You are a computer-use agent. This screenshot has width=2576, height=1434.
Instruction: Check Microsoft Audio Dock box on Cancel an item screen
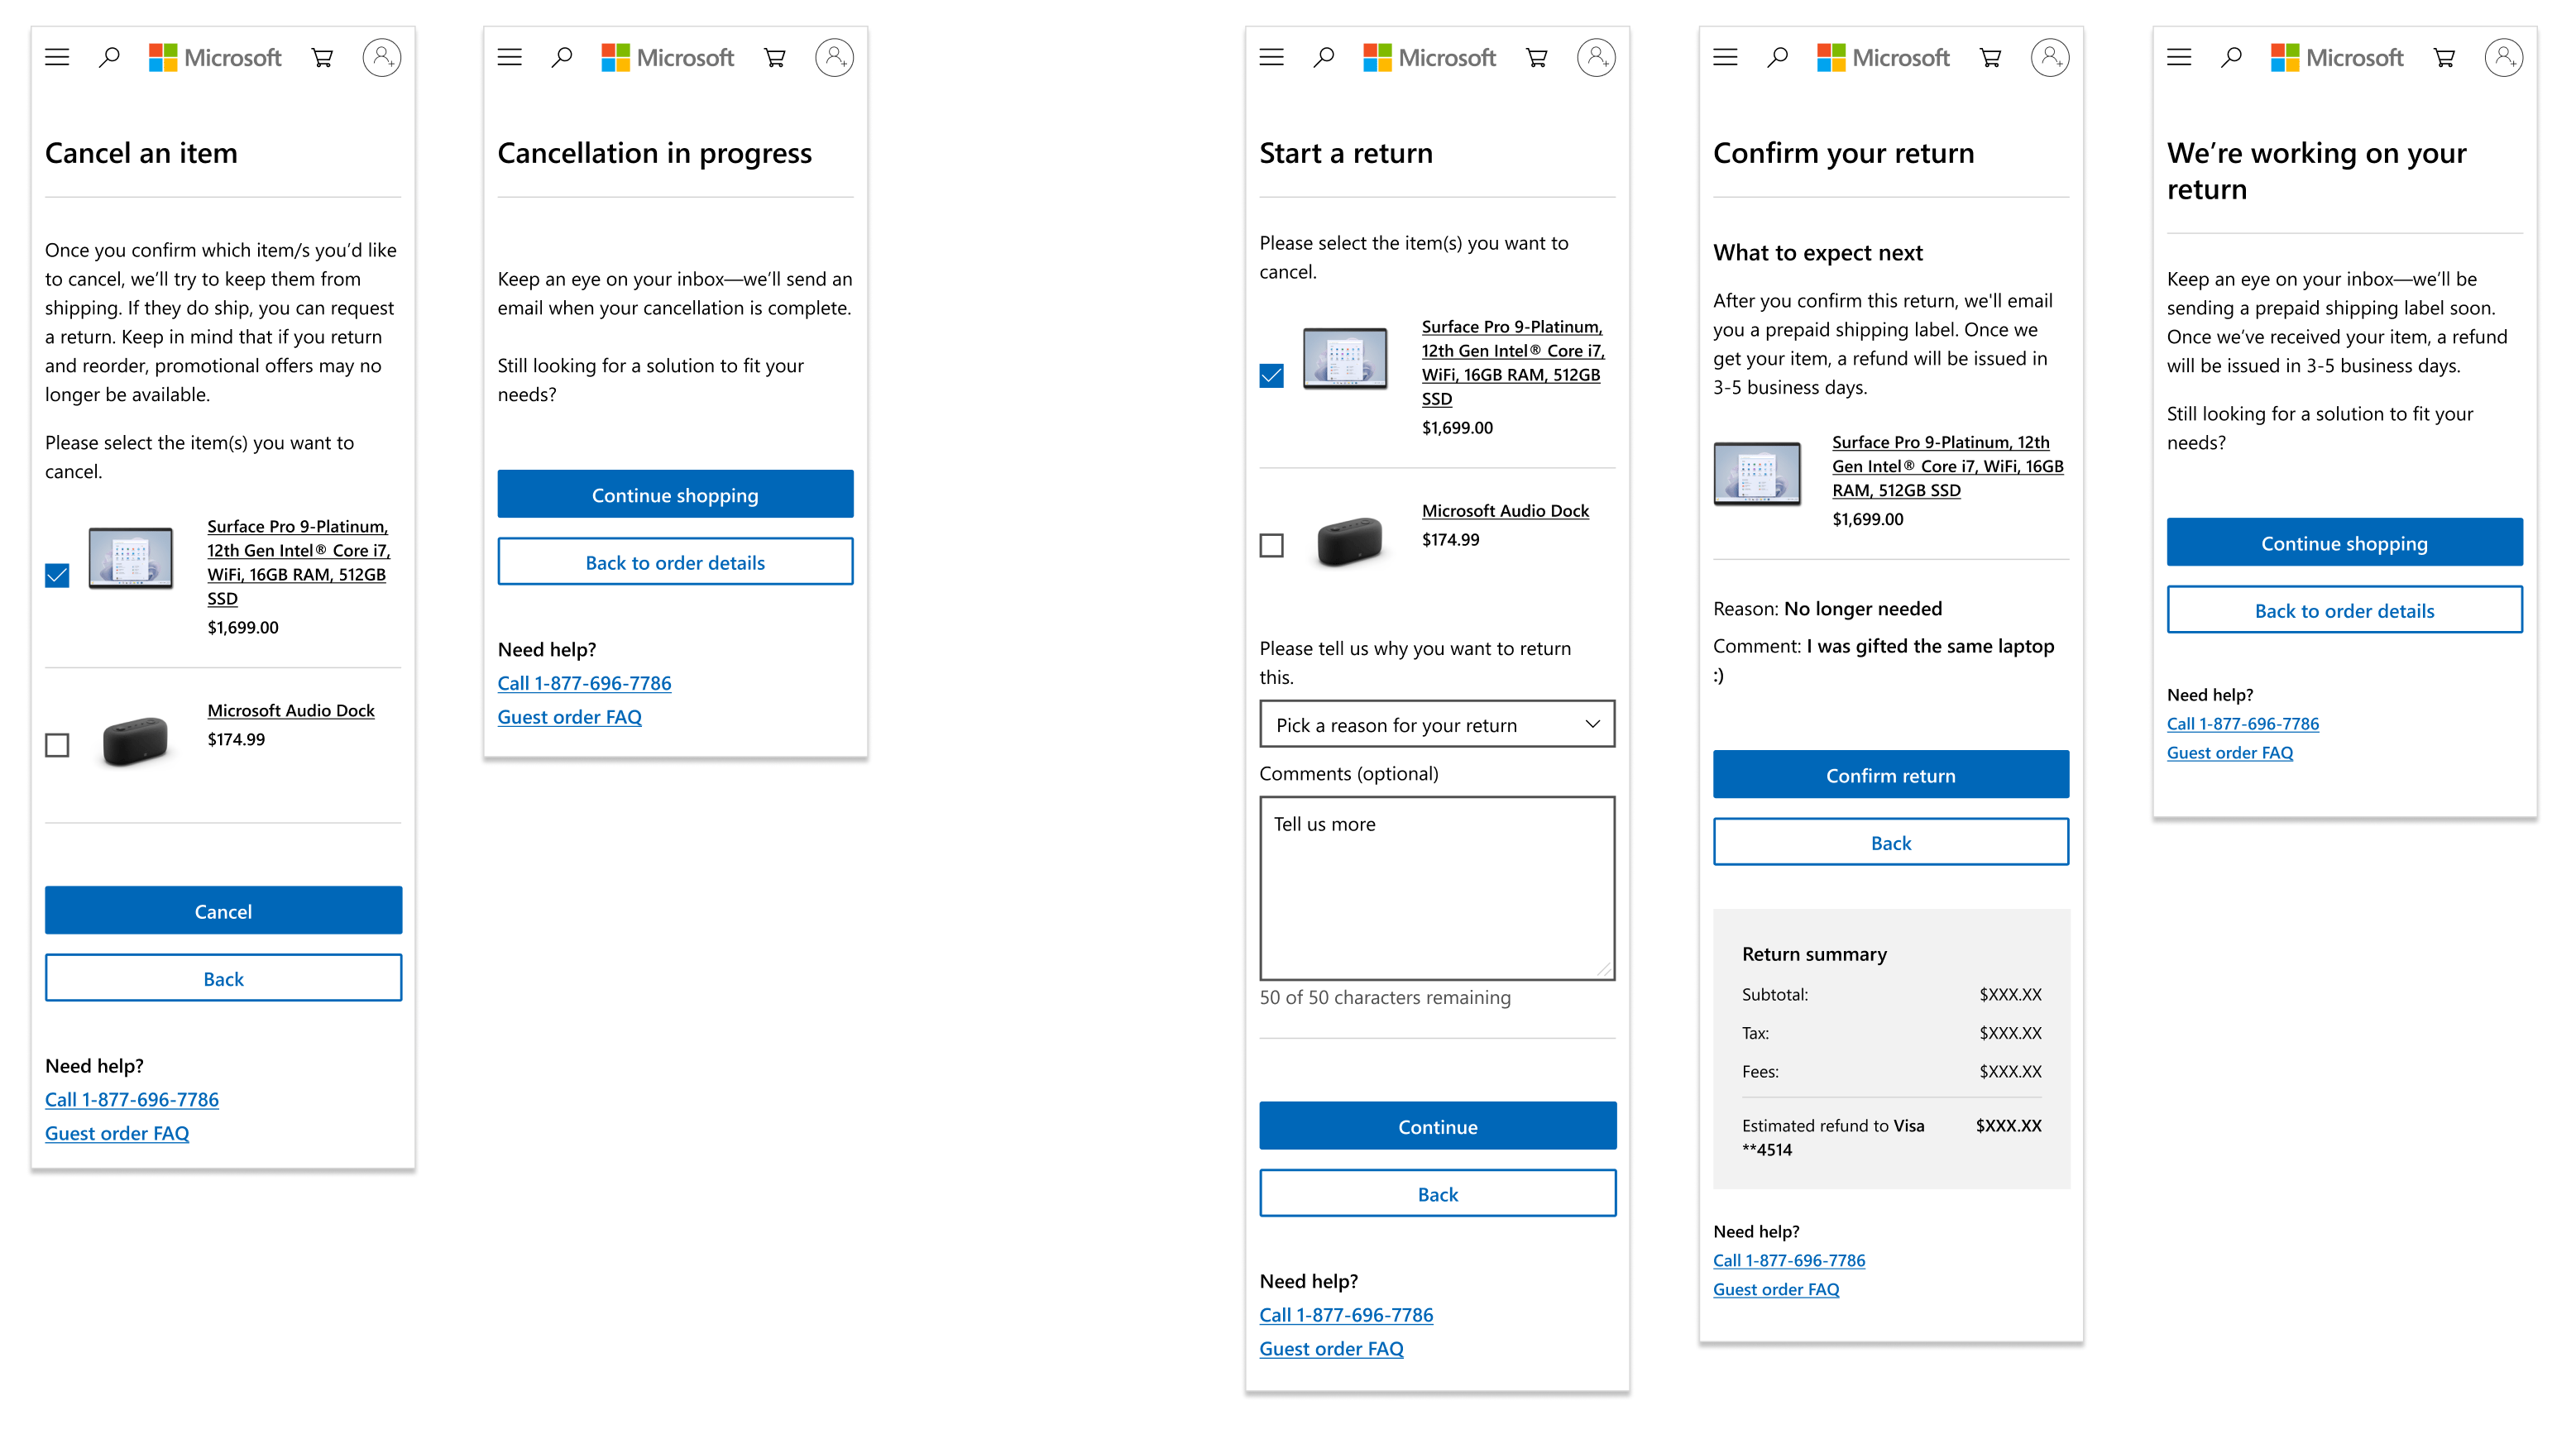pyautogui.click(x=57, y=745)
